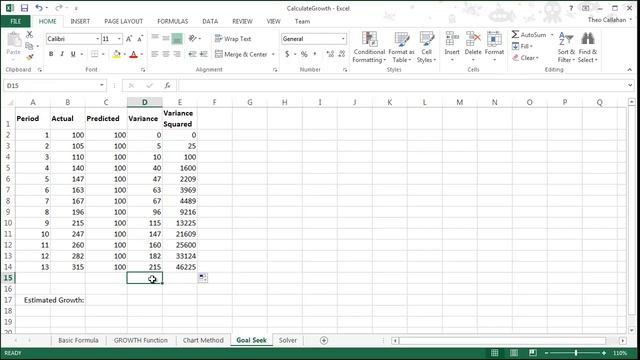Add a new sheet with plus button
Image resolution: width=640 pixels, height=360 pixels.
coord(324,340)
